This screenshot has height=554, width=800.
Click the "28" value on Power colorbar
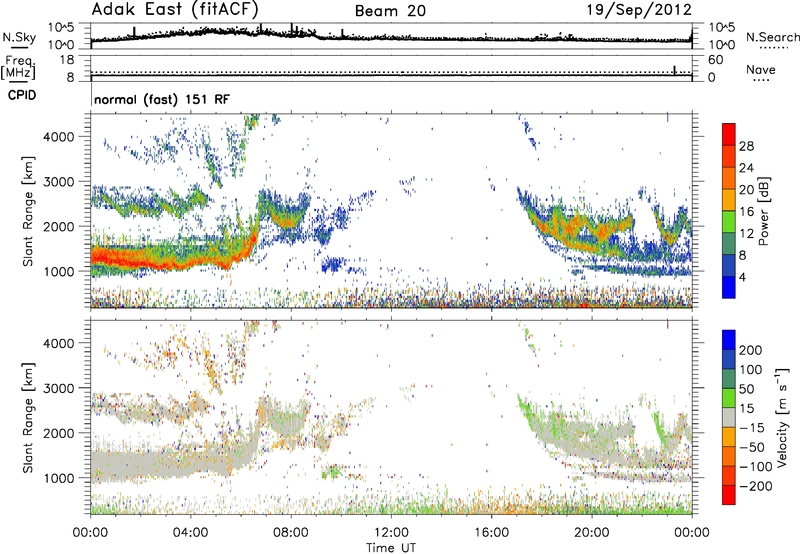746,146
